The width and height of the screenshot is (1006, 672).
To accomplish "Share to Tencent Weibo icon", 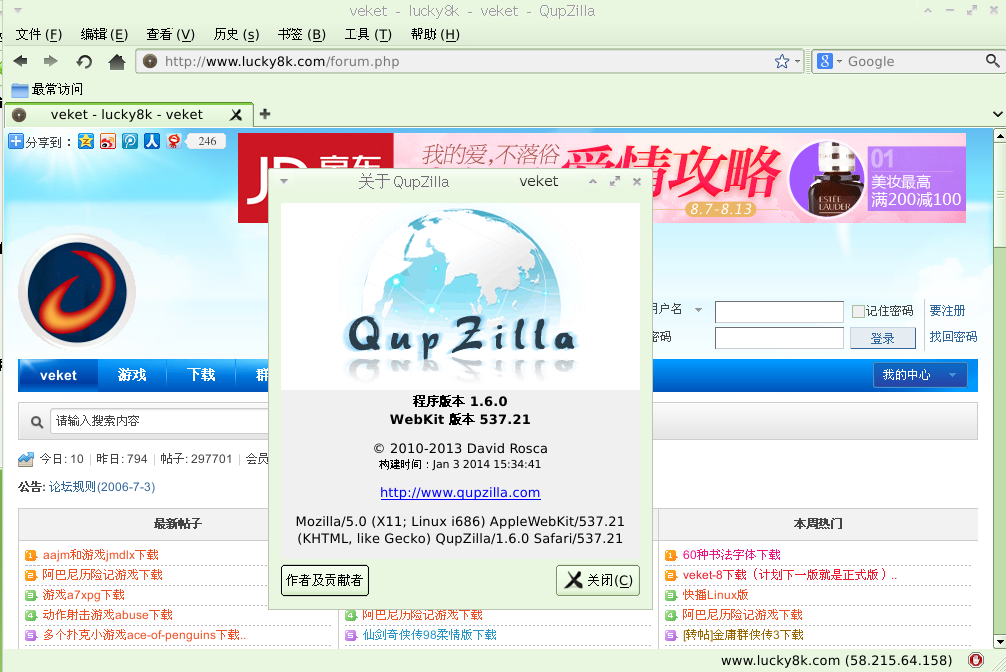I will pos(130,141).
